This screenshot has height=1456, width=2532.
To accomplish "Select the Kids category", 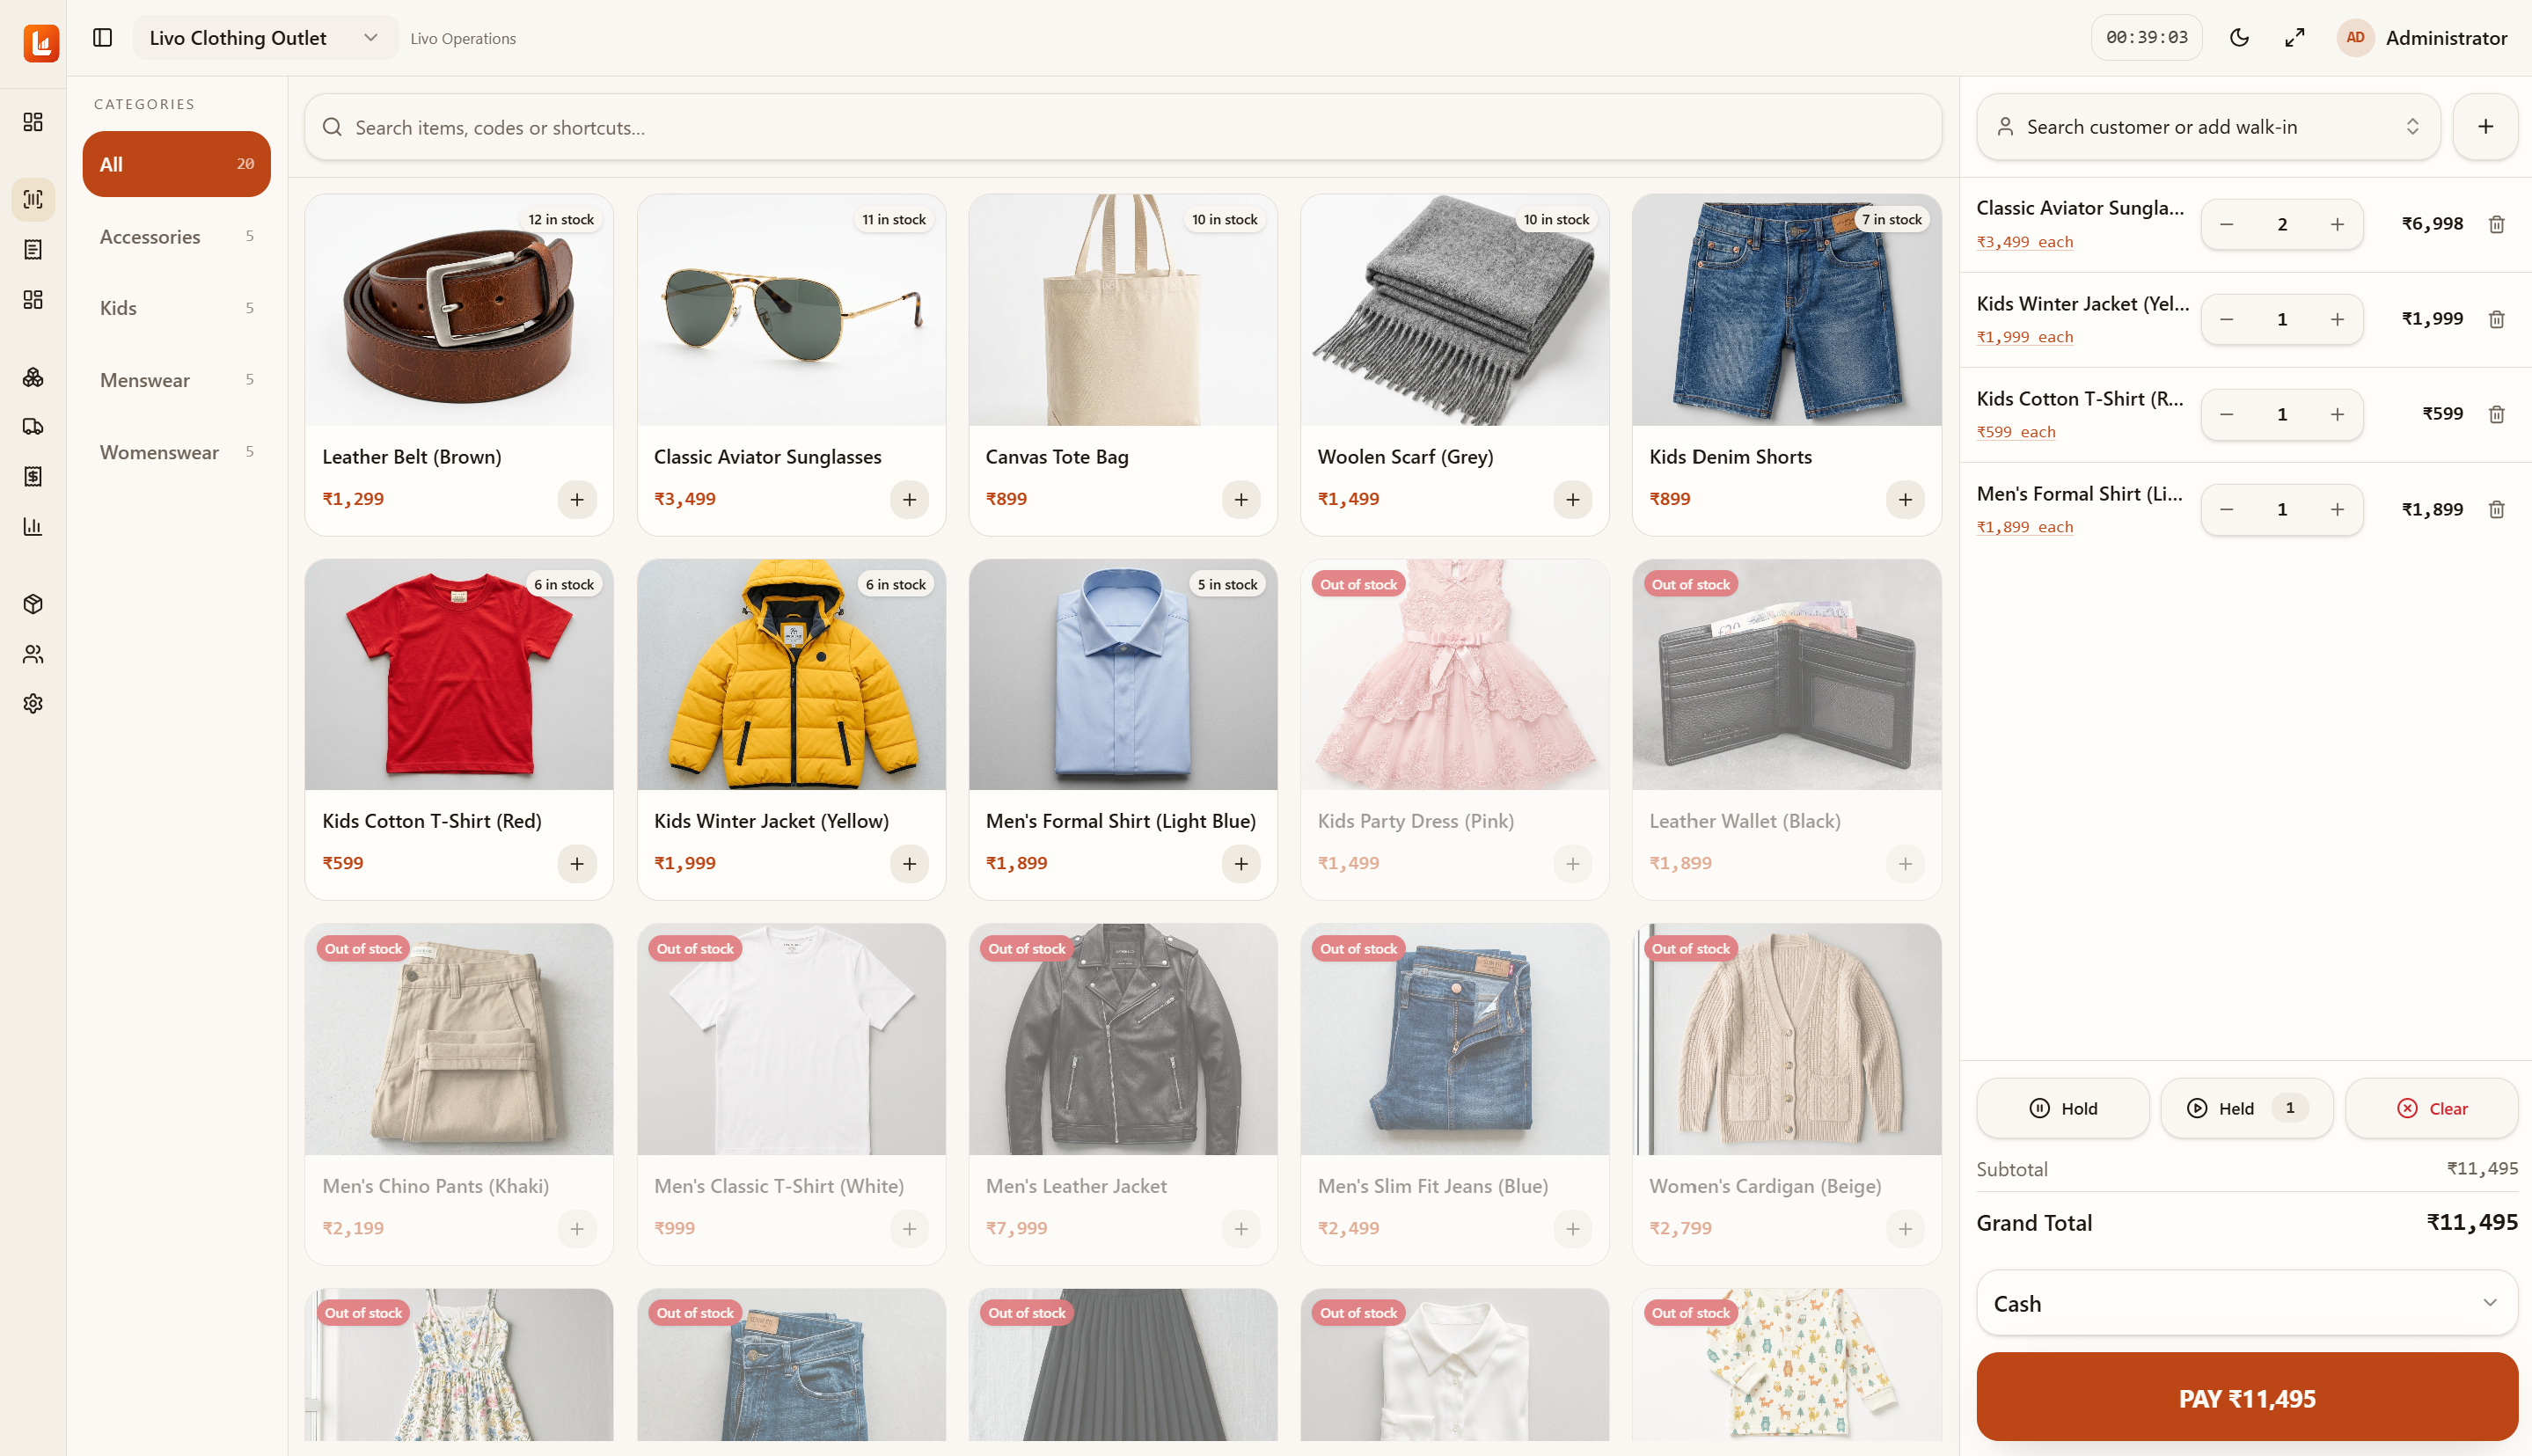I will click(176, 308).
